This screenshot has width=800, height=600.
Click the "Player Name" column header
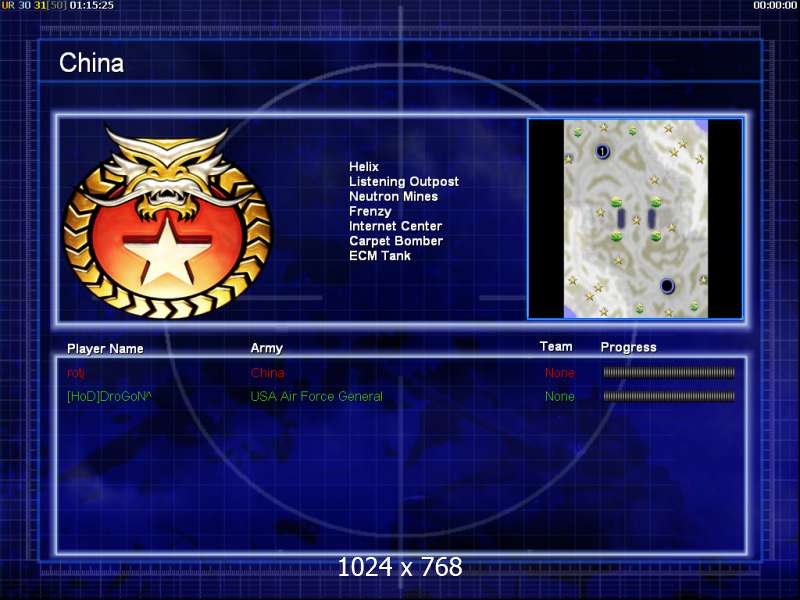tap(105, 348)
